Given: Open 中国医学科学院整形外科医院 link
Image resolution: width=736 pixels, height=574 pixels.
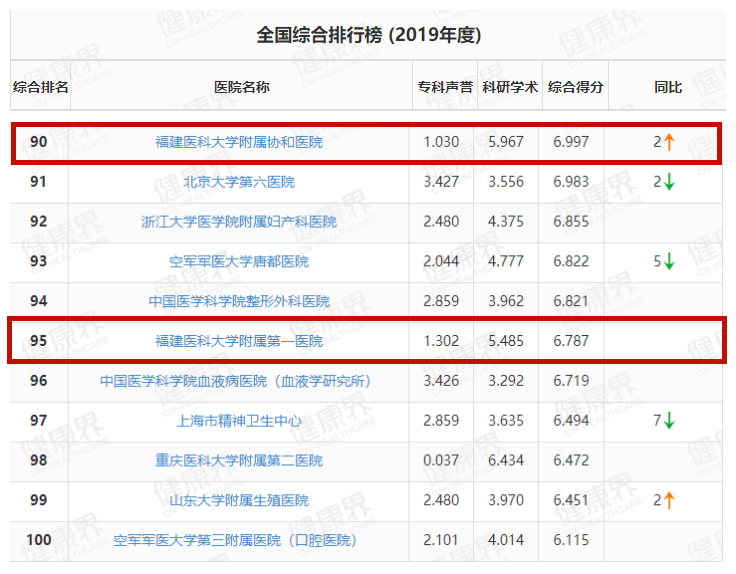Looking at the screenshot, I should pos(239,301).
